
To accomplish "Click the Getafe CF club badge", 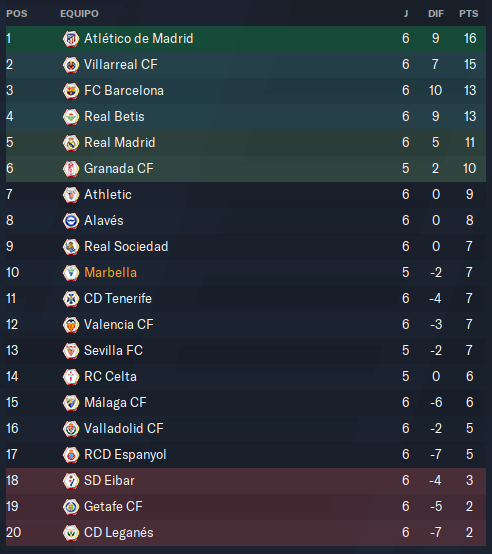I will tap(71, 507).
